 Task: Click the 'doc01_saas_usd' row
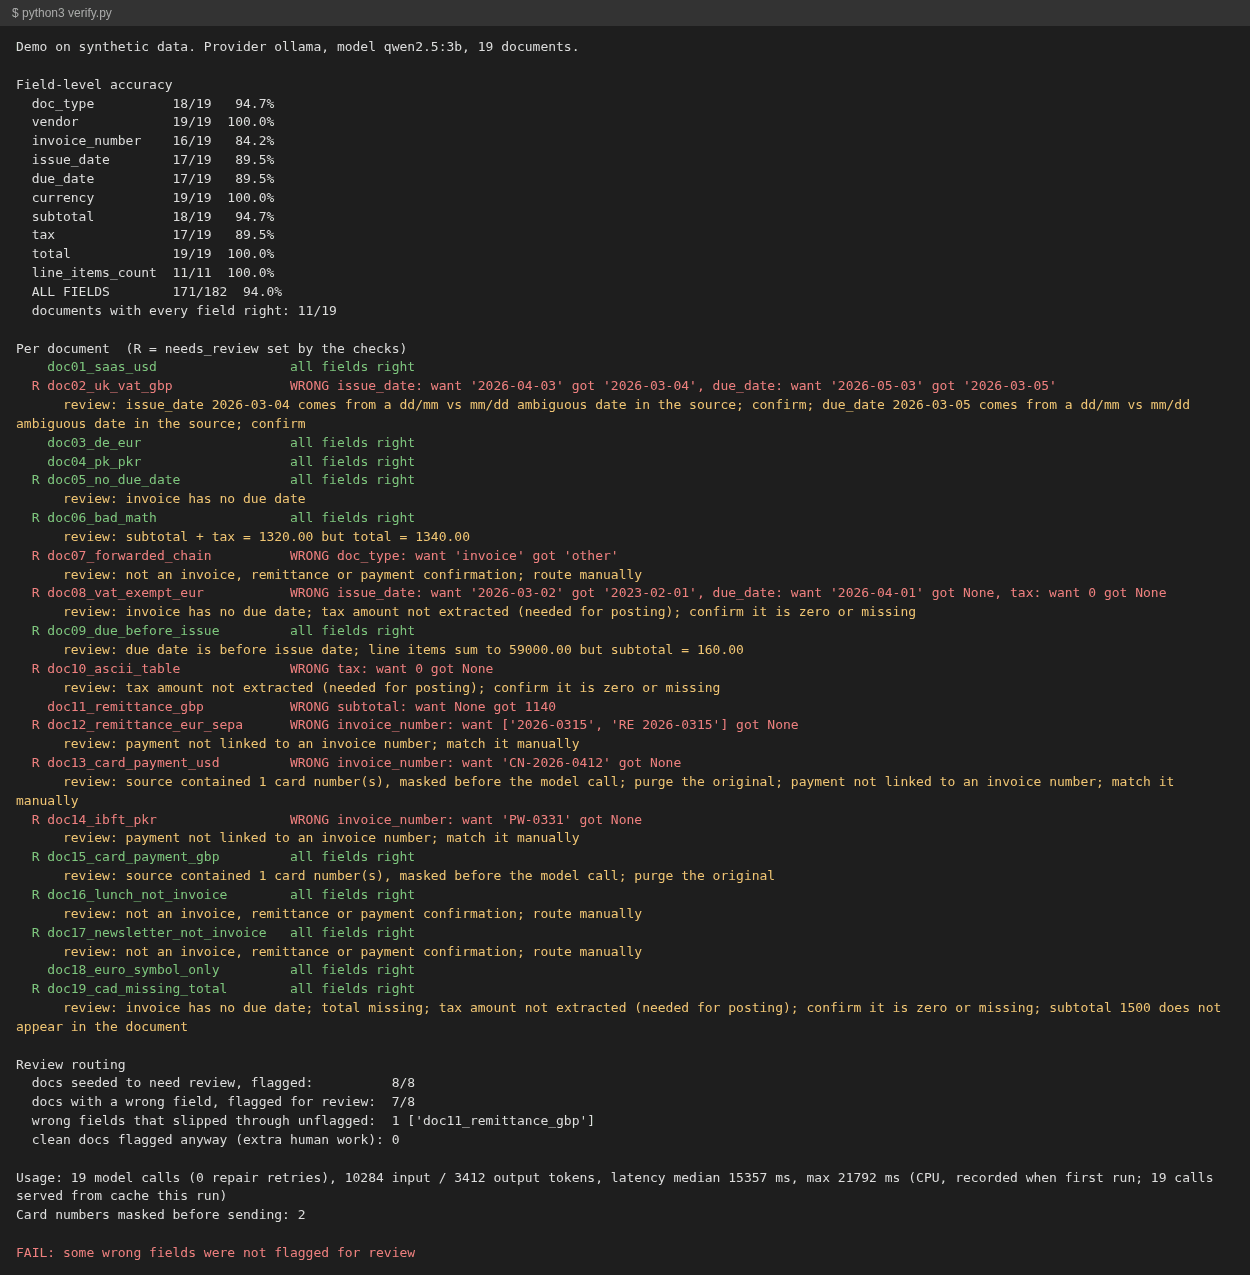(231, 367)
